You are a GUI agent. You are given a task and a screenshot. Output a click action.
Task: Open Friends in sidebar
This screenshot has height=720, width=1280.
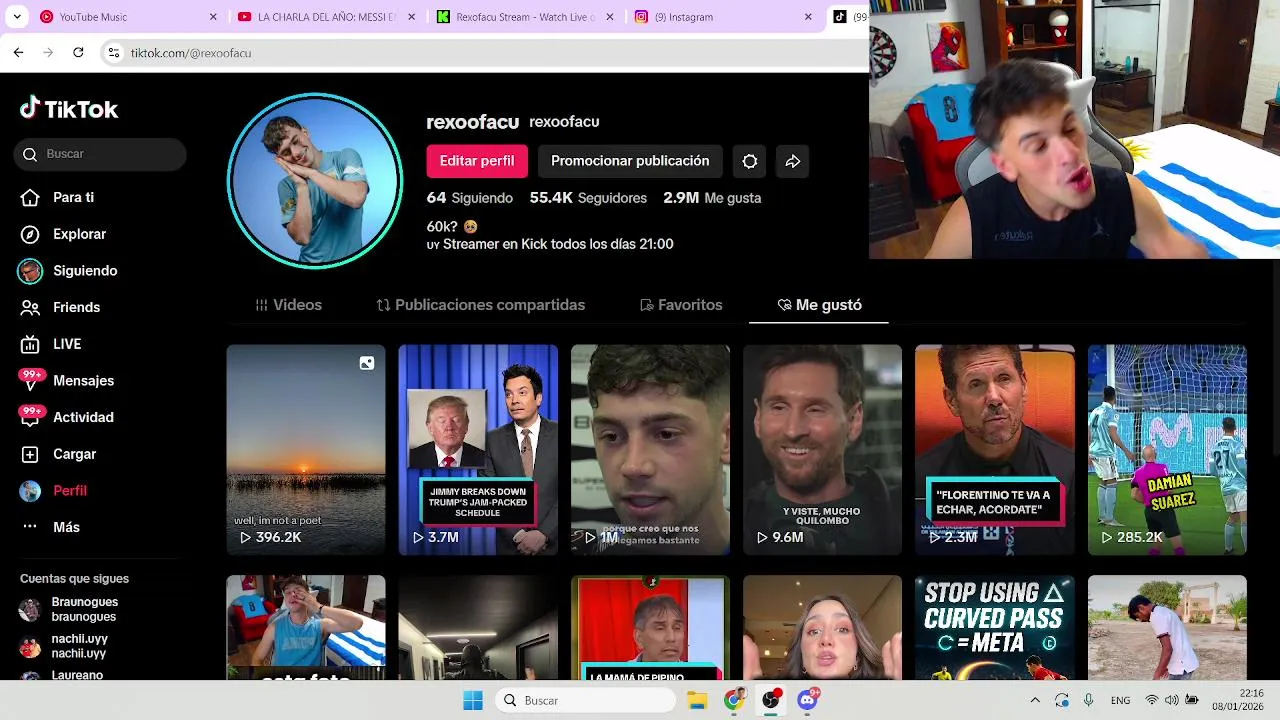click(61, 307)
